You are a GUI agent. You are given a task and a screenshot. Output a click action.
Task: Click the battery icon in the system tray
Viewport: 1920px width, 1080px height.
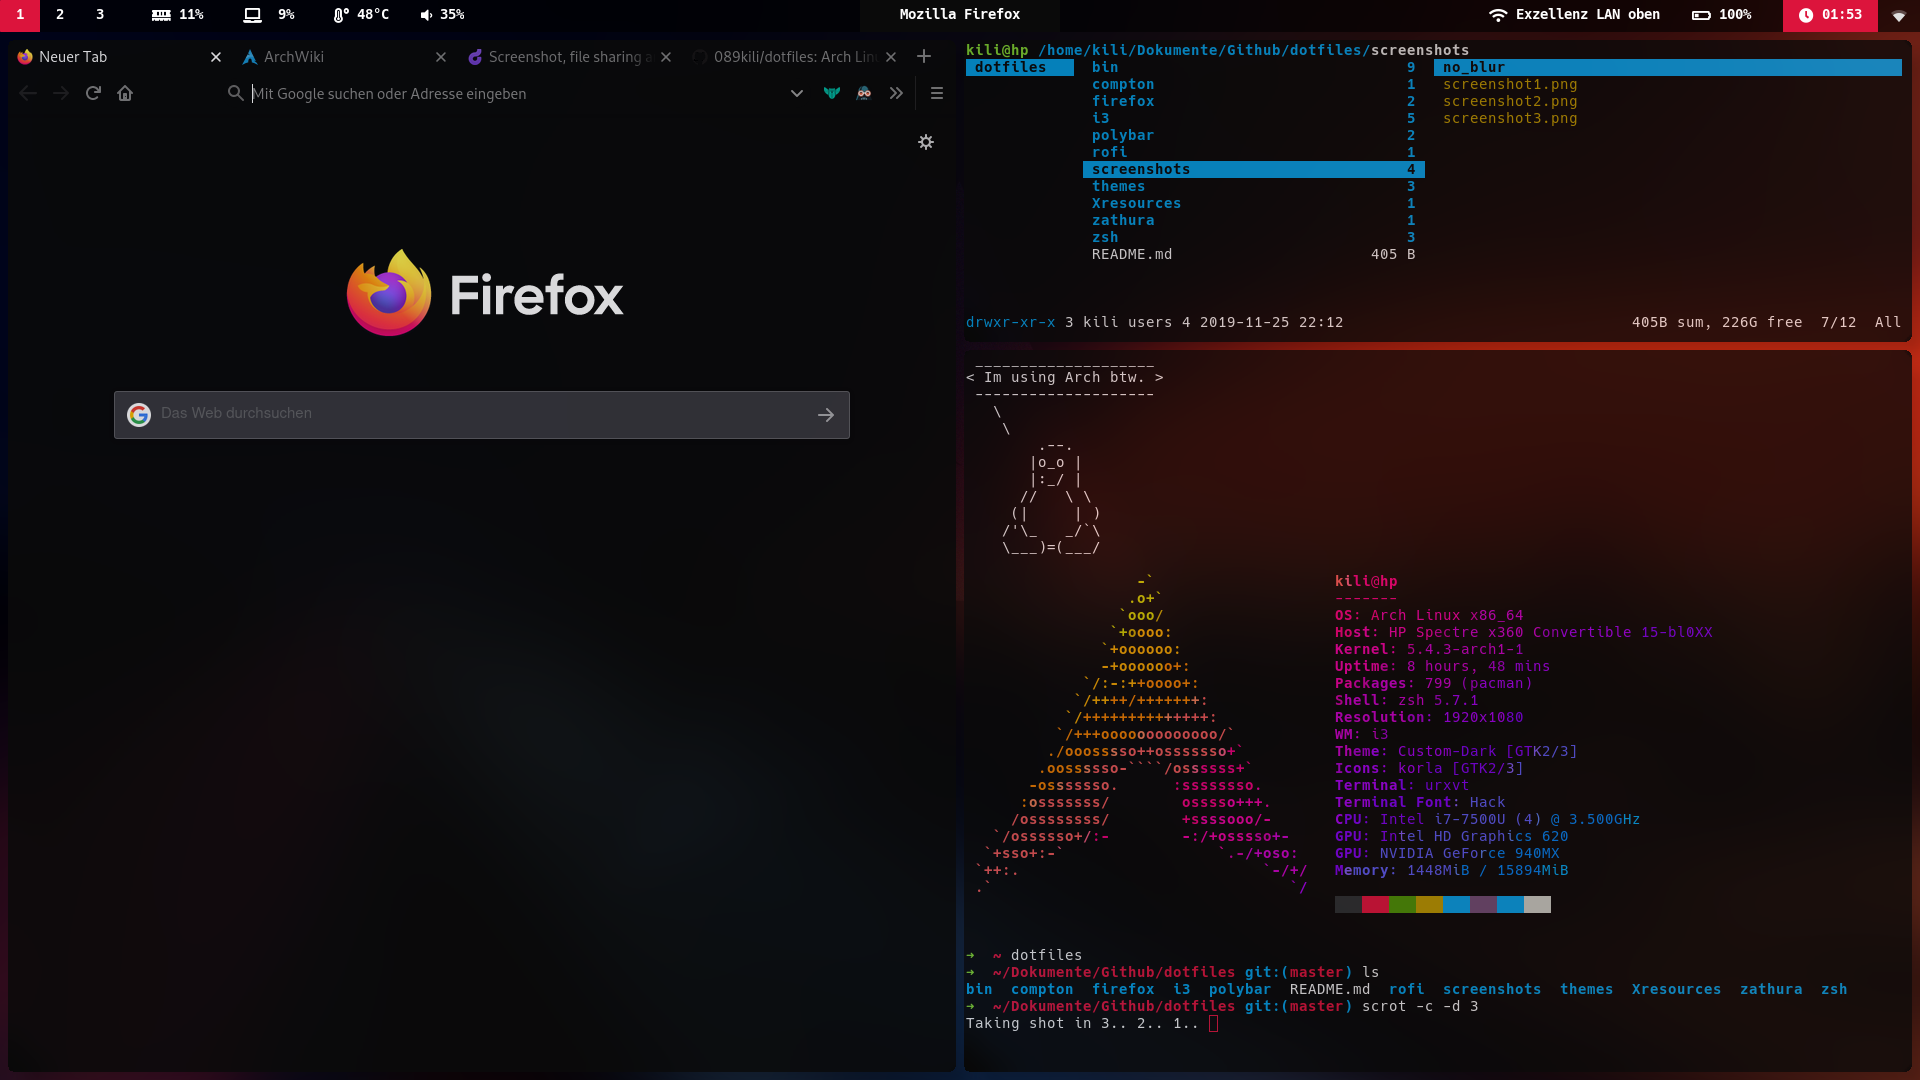tap(1700, 15)
